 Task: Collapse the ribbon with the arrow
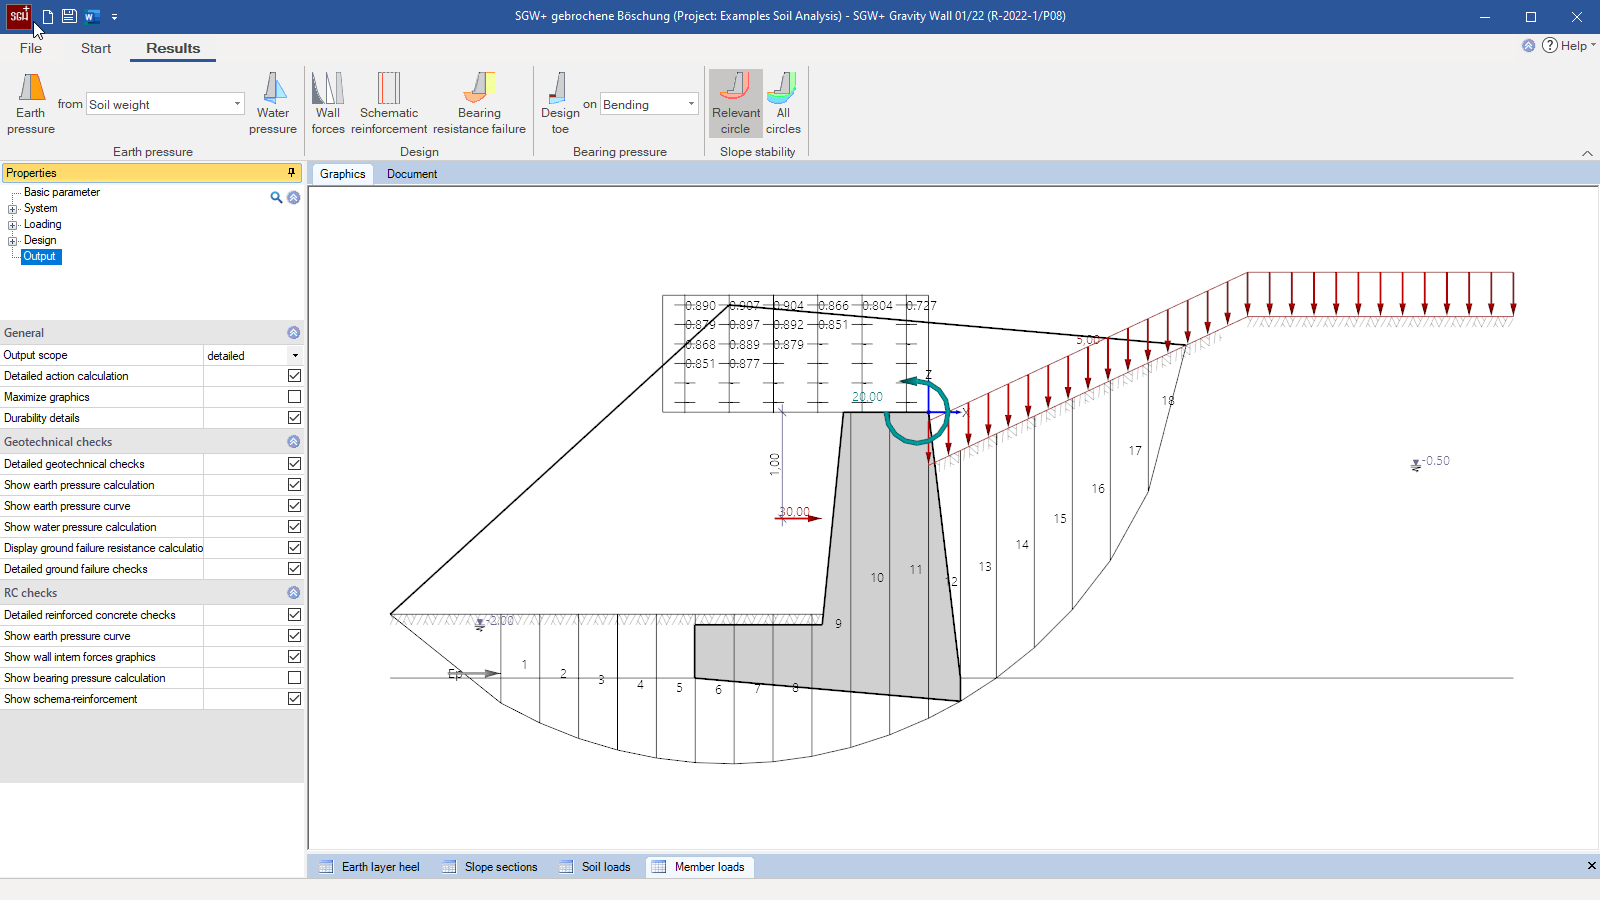click(x=1587, y=153)
